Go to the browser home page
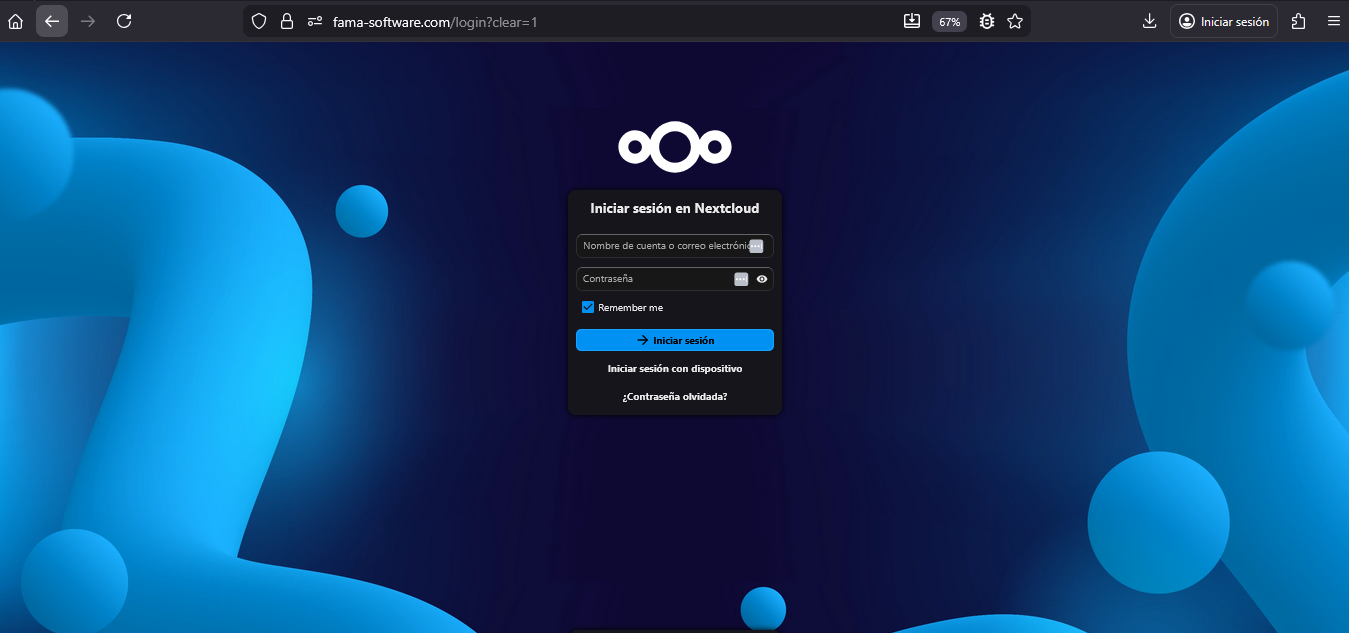This screenshot has width=1349, height=633. (x=16, y=21)
